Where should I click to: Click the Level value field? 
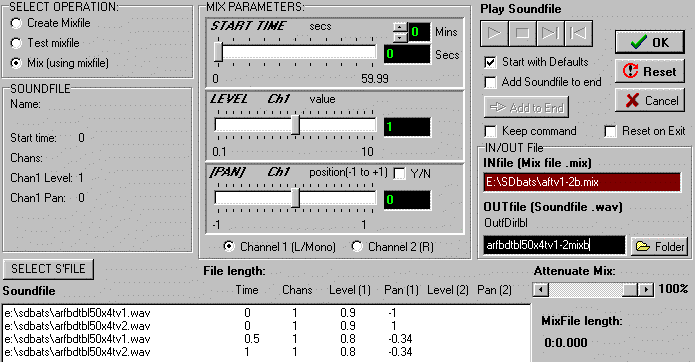pos(407,127)
